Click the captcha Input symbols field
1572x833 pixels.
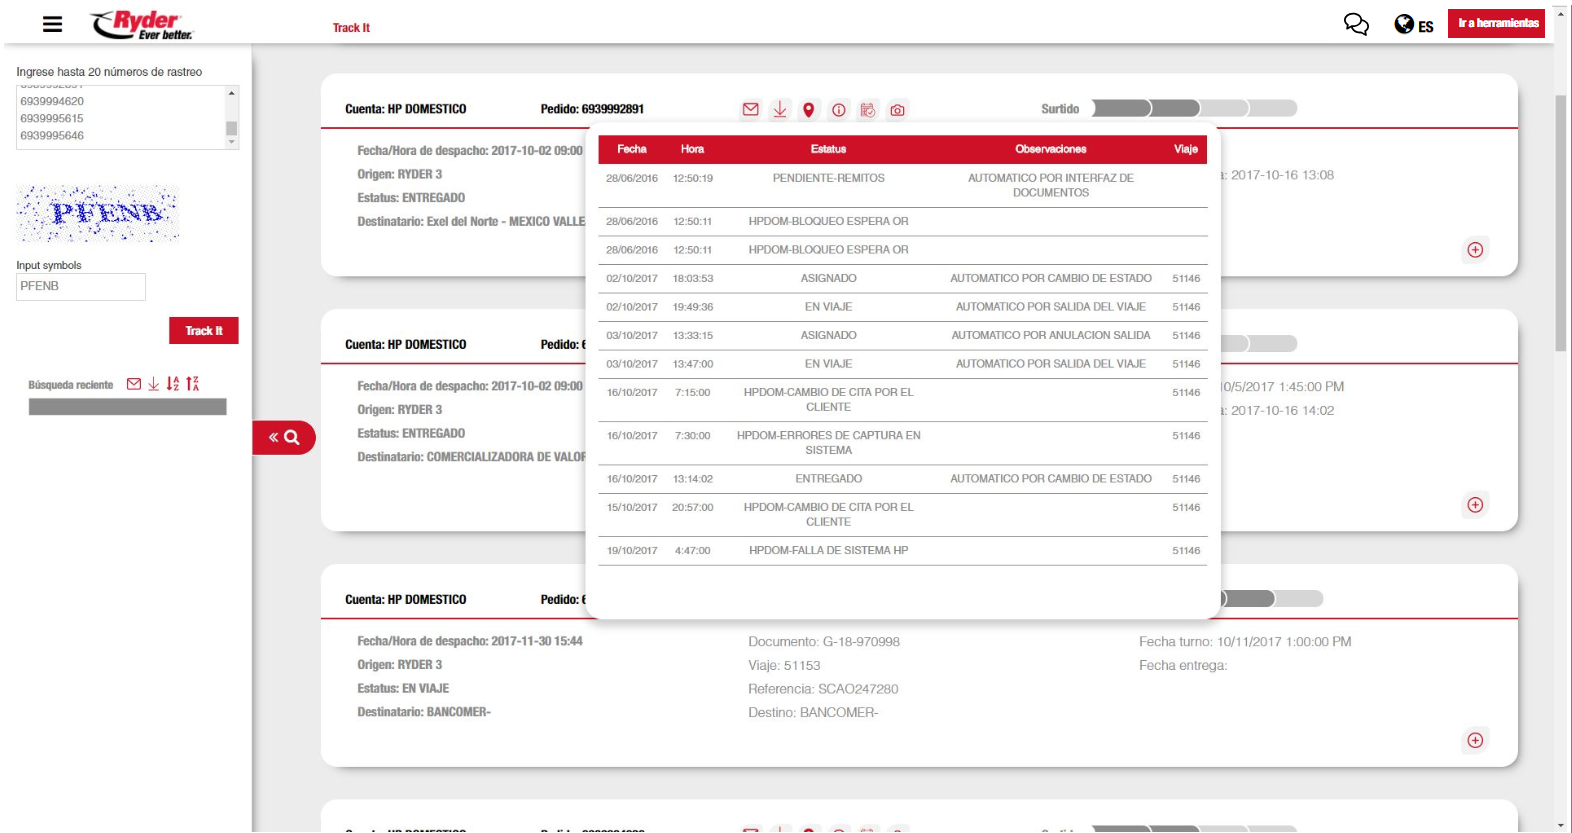(x=81, y=287)
